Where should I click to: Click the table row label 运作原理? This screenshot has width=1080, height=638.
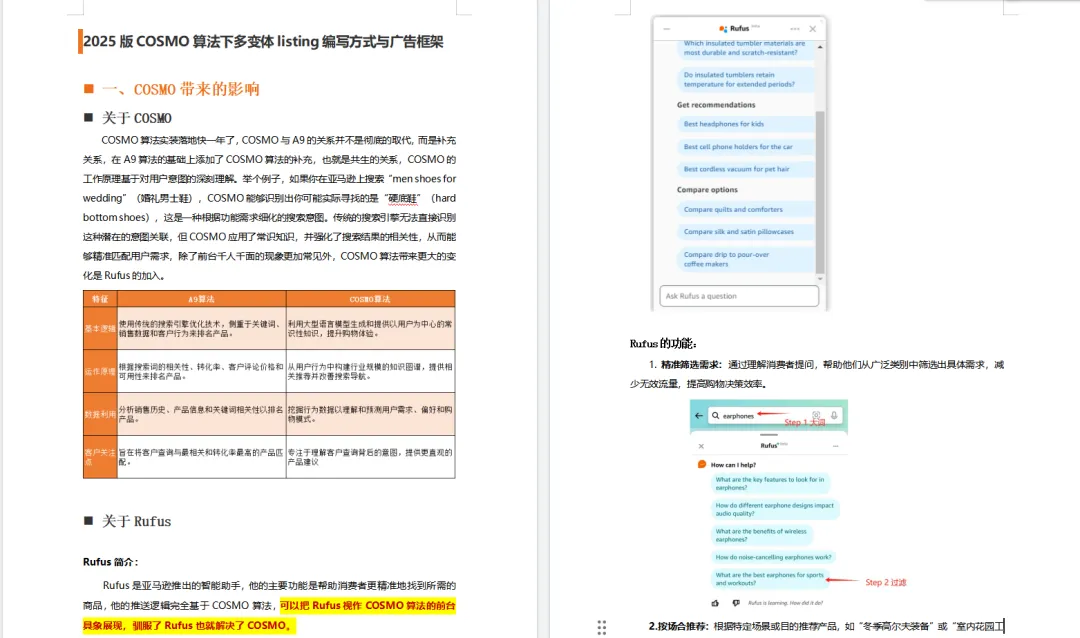click(x=100, y=371)
